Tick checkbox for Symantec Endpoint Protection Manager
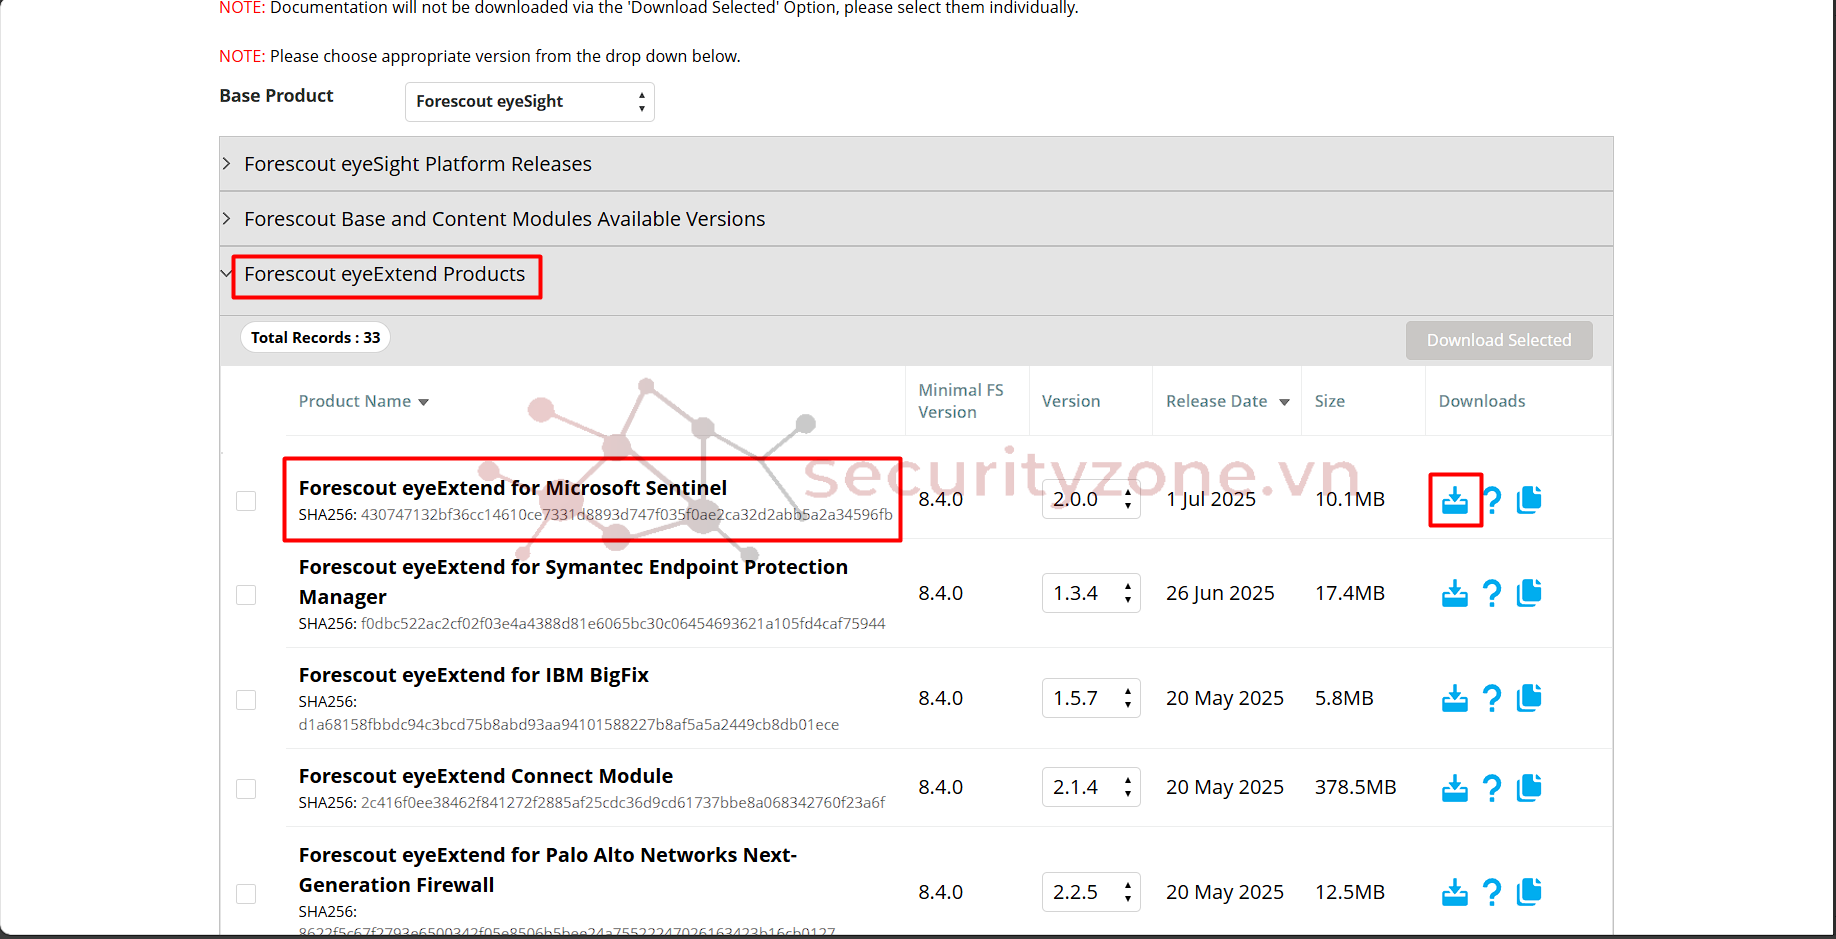 click(246, 595)
